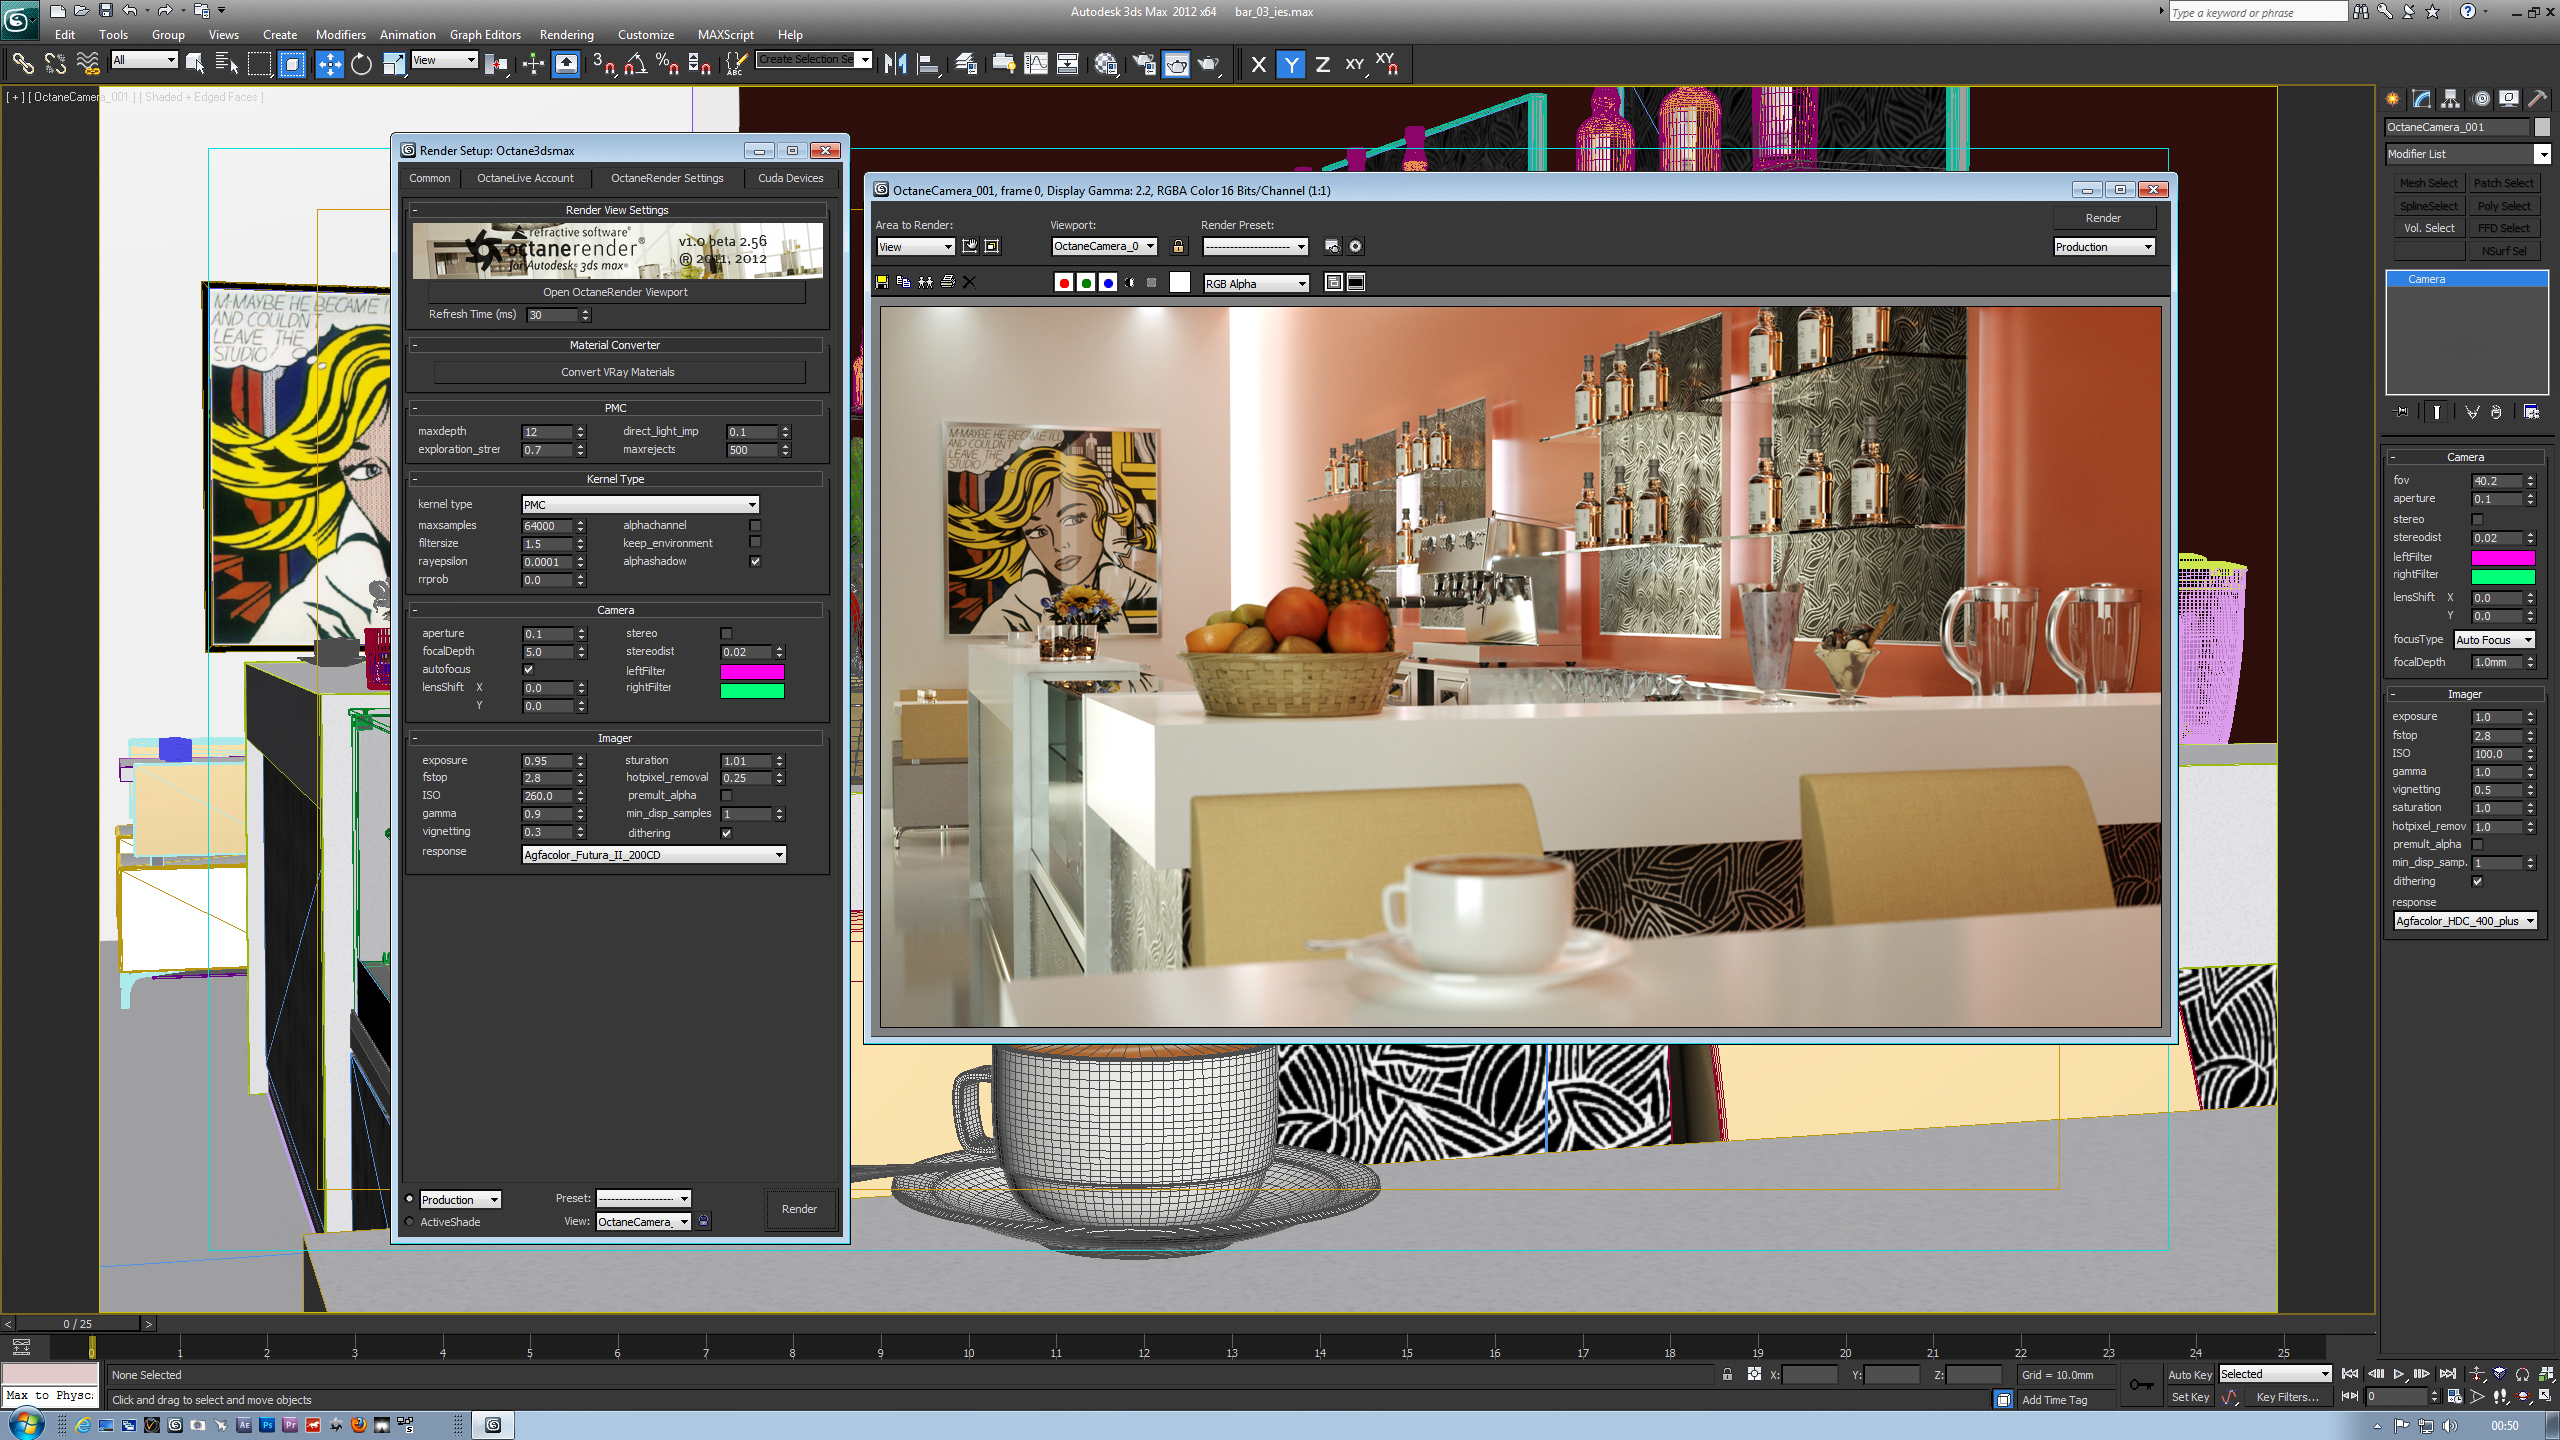This screenshot has width=2560, height=1440.
Task: Click the Play Animation button
Action: pos(2399,1374)
